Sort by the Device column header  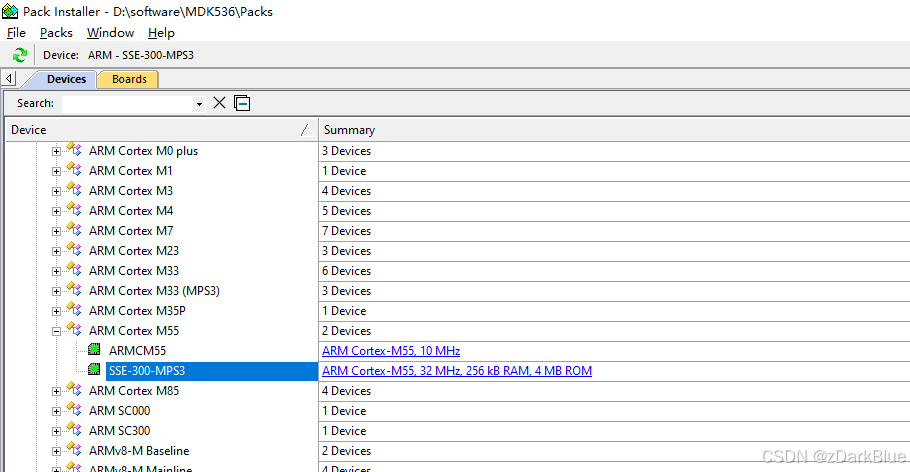click(x=162, y=130)
